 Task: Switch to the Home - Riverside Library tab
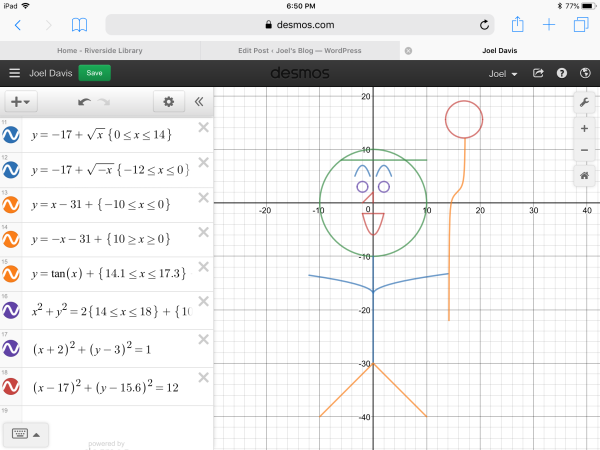[100, 50]
